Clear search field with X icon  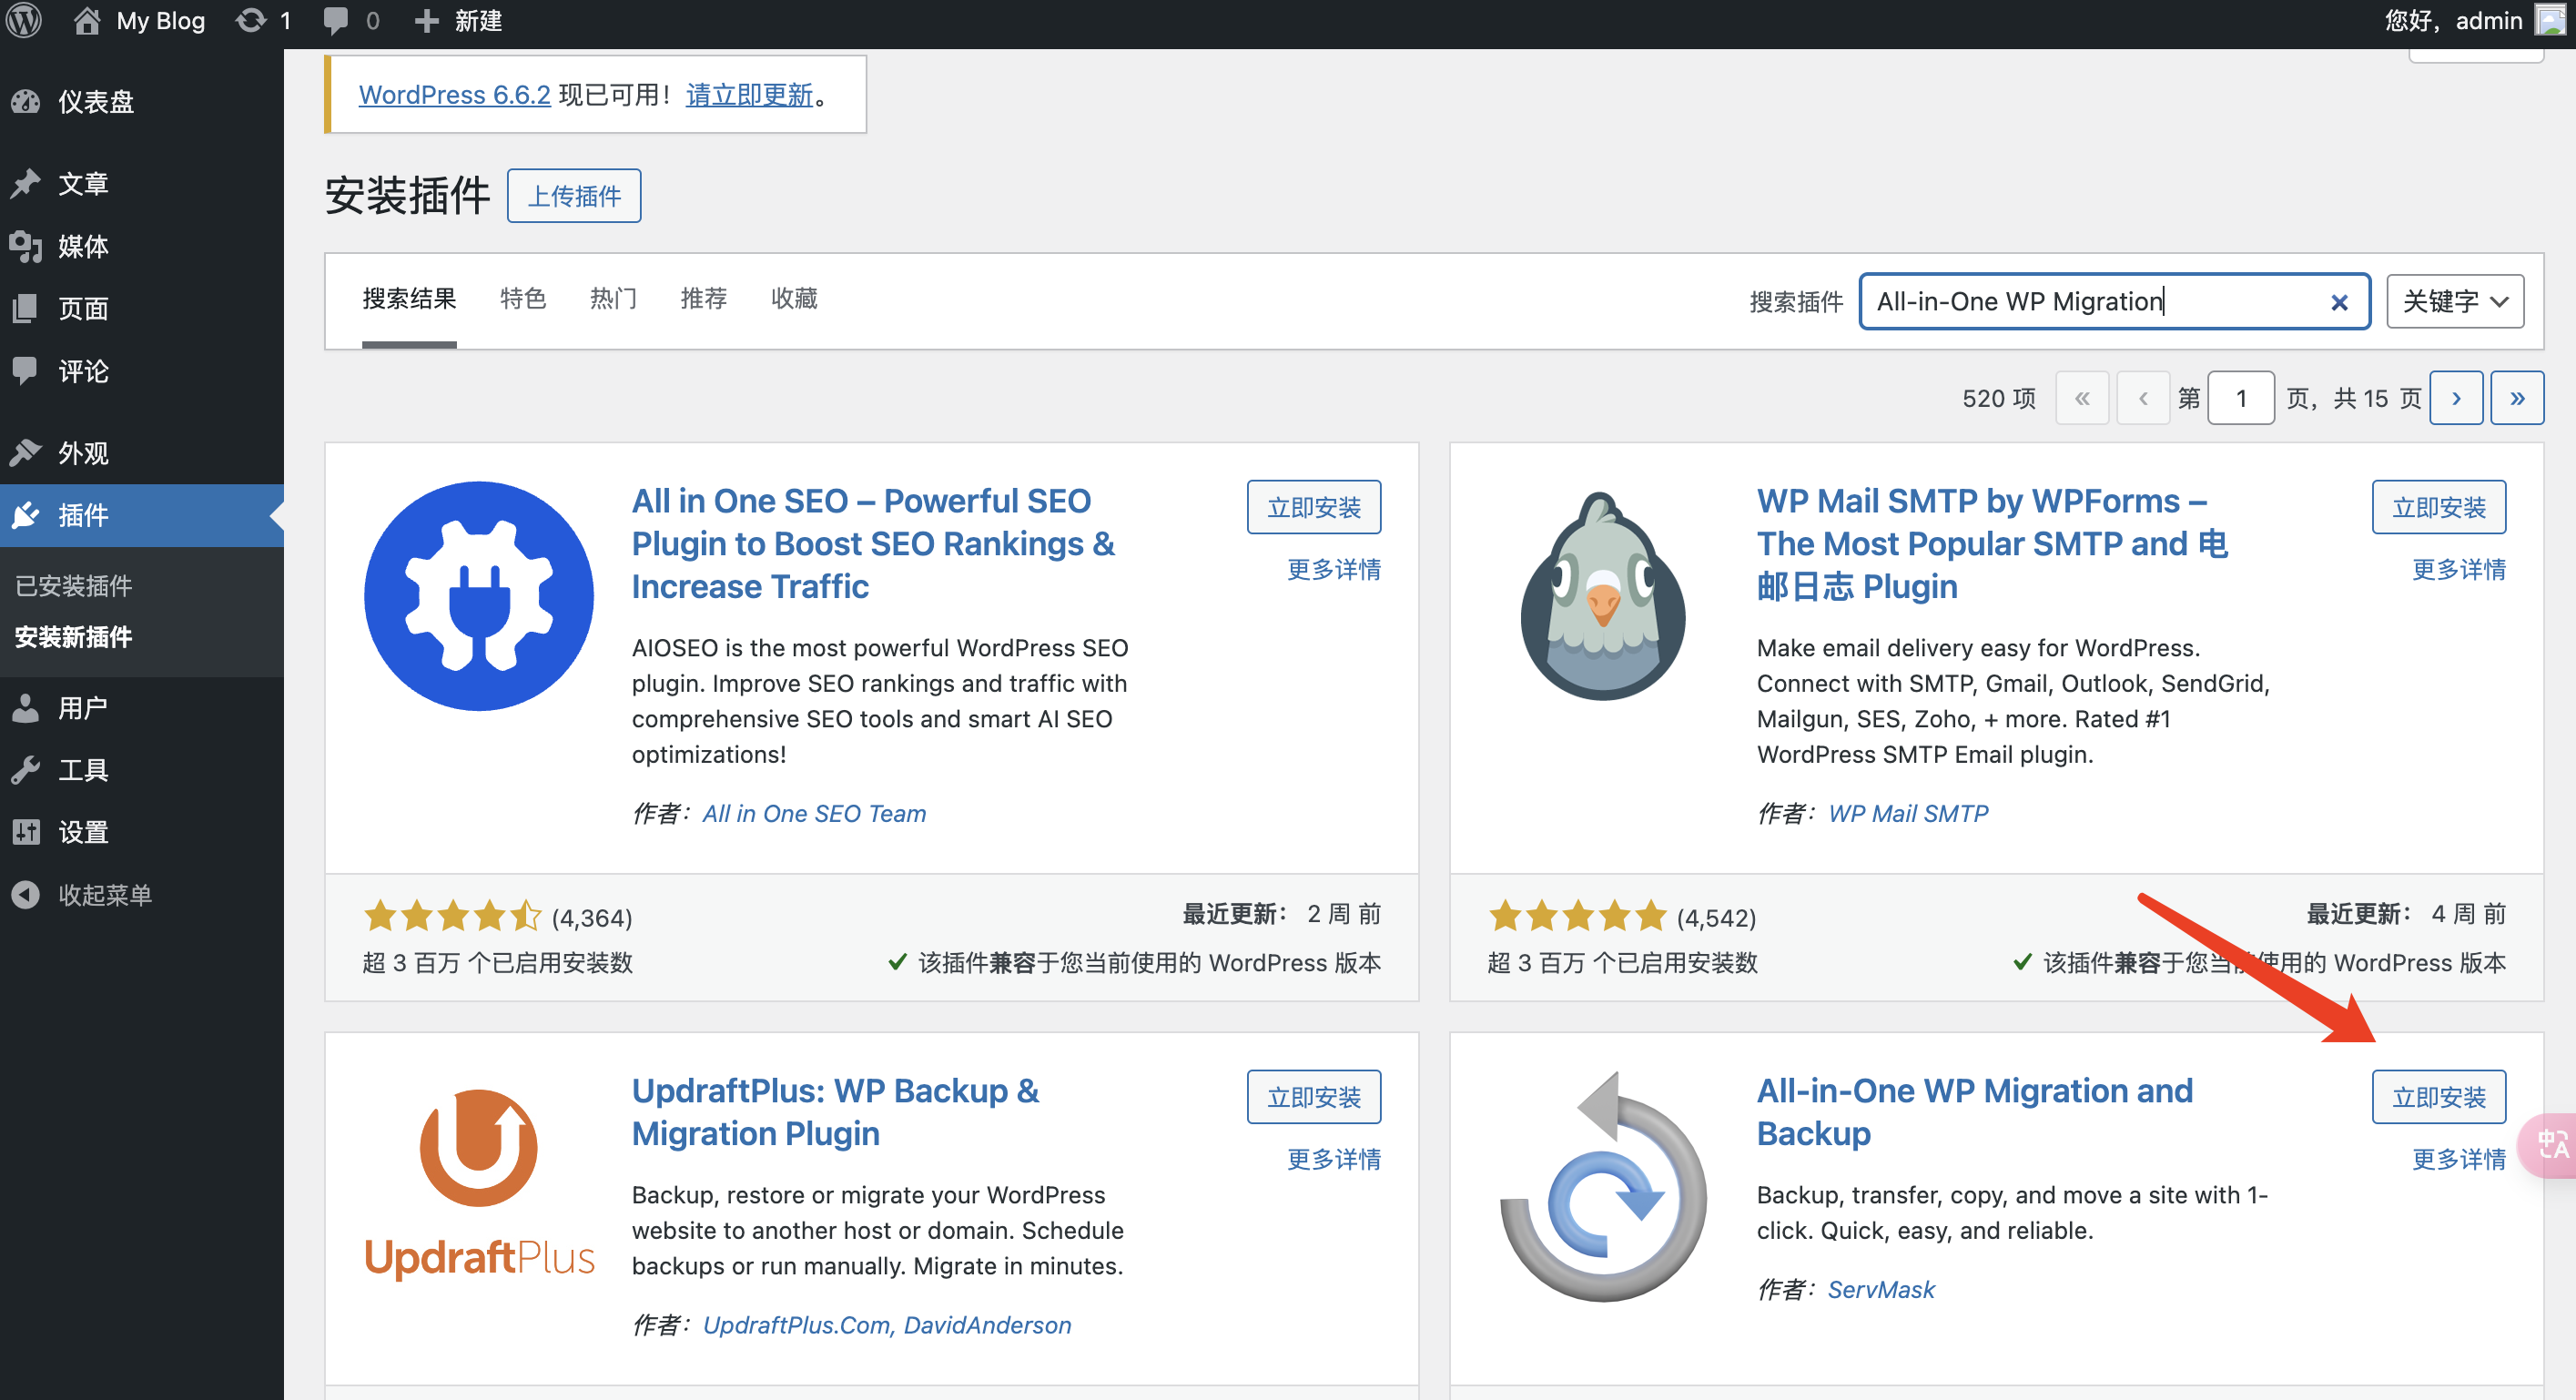click(2339, 302)
